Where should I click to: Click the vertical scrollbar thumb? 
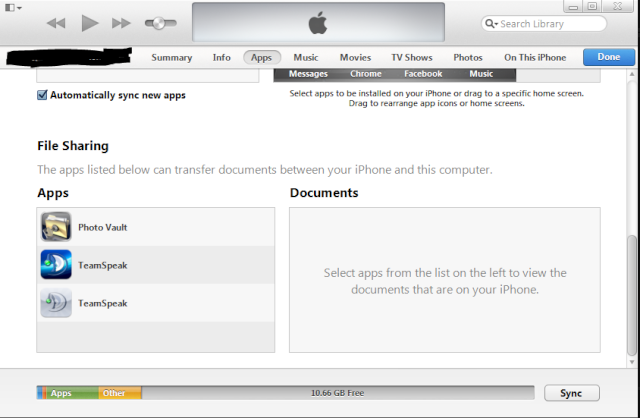click(x=632, y=295)
